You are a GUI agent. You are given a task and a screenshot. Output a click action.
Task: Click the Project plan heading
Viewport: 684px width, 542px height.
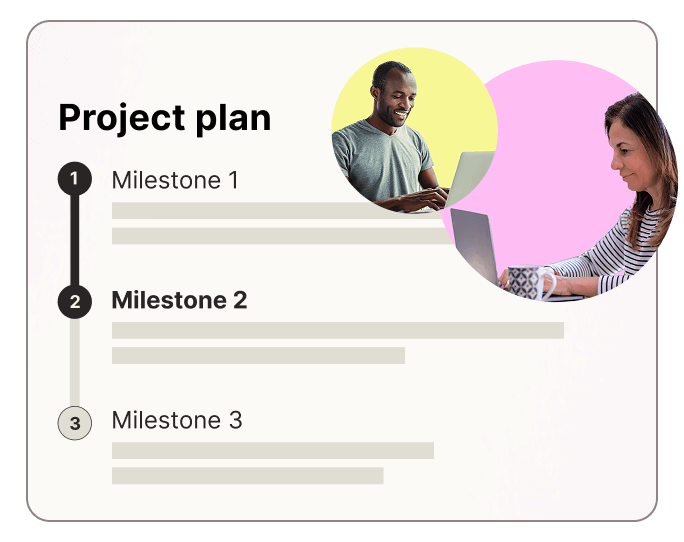click(x=165, y=118)
